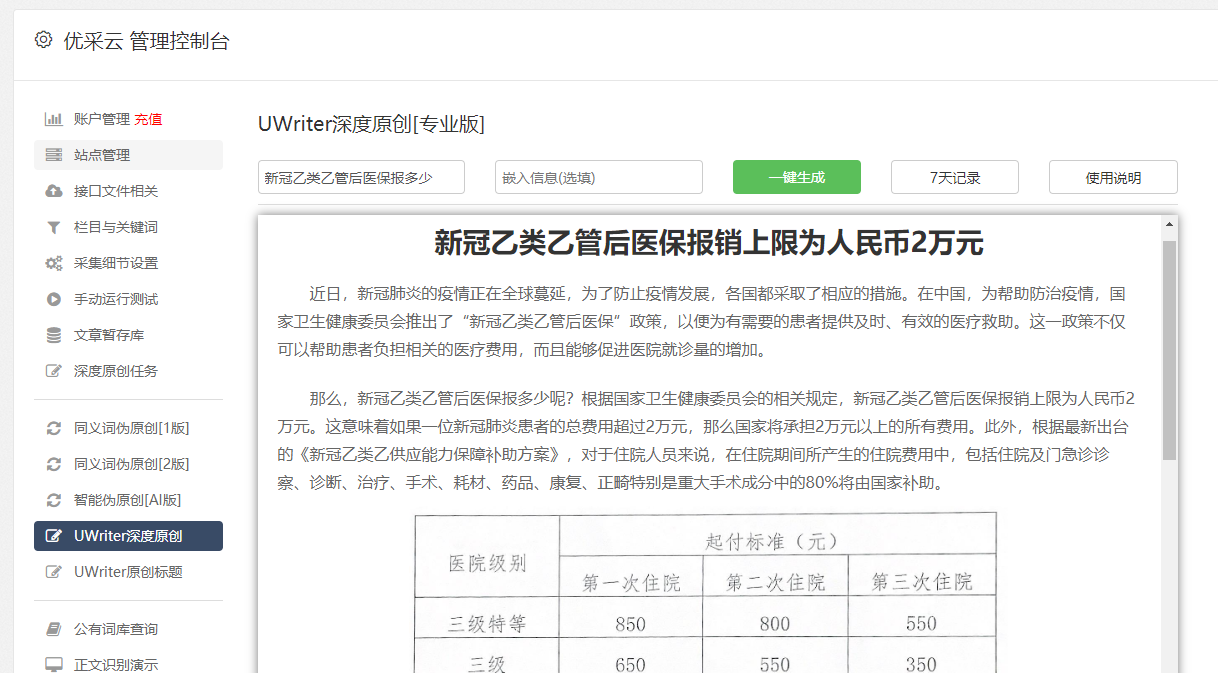Screen dimensions: 1218x673
Task: Click the edit icon for UWriter深度原创
Action: point(54,536)
